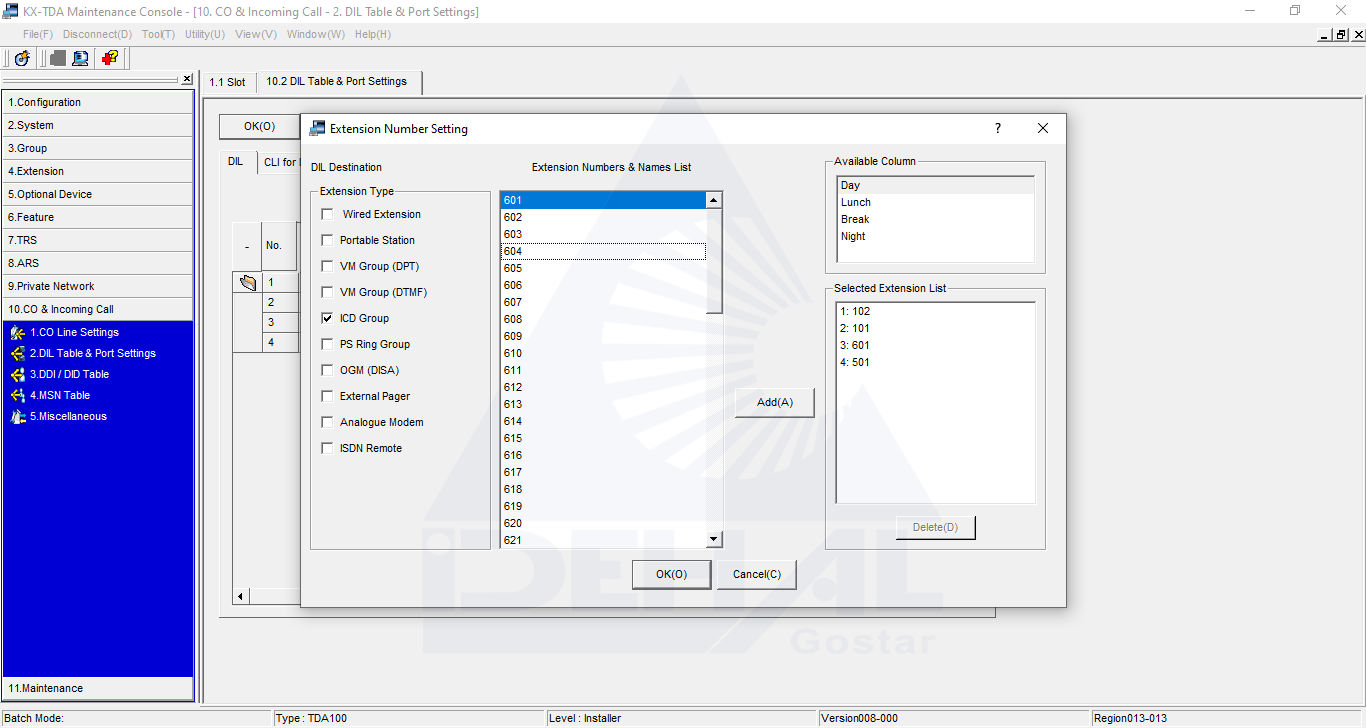Select Lunch in Available Column
Screen dimensions: 1366x728
click(935, 202)
